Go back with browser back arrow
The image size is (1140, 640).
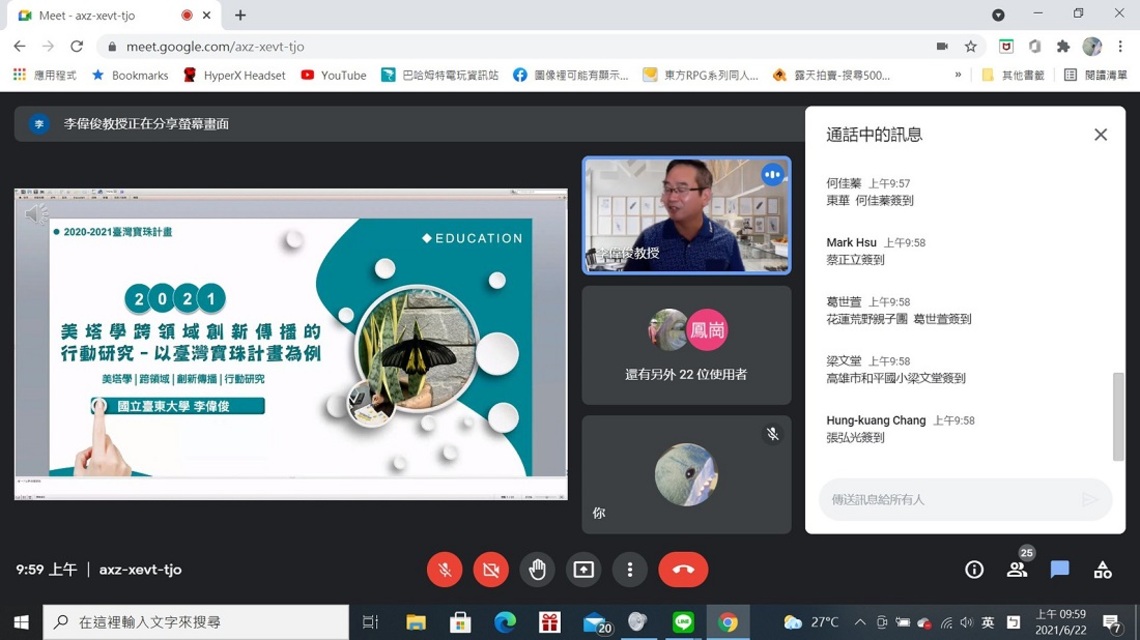(20, 47)
